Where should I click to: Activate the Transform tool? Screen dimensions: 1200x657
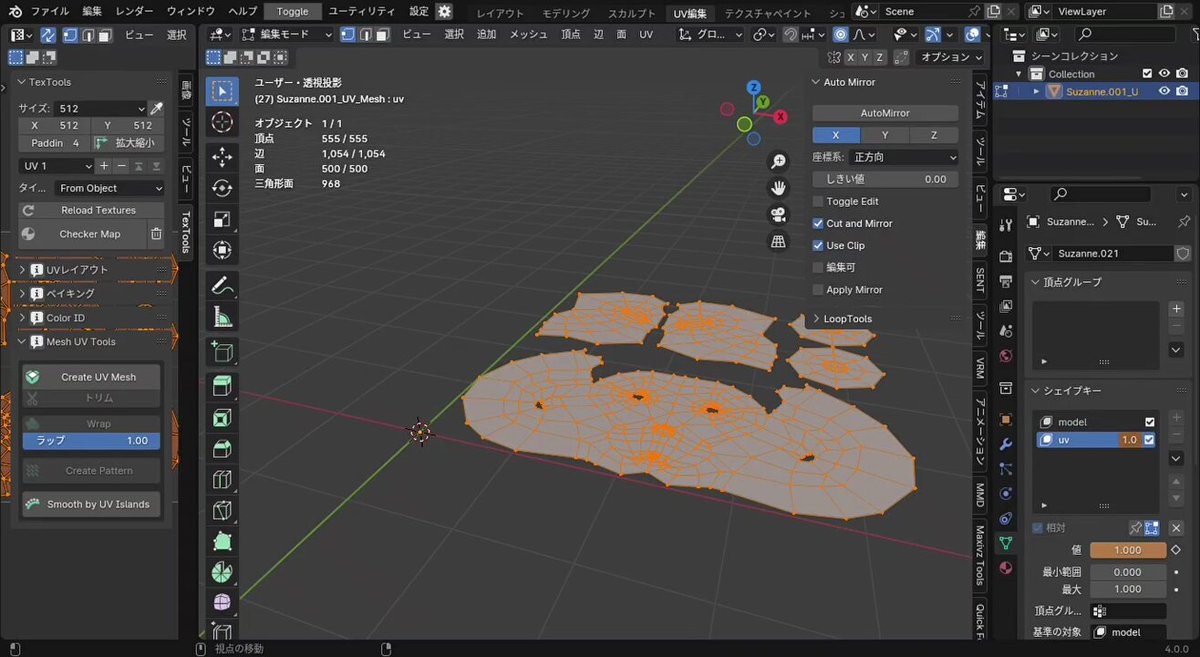(222, 250)
